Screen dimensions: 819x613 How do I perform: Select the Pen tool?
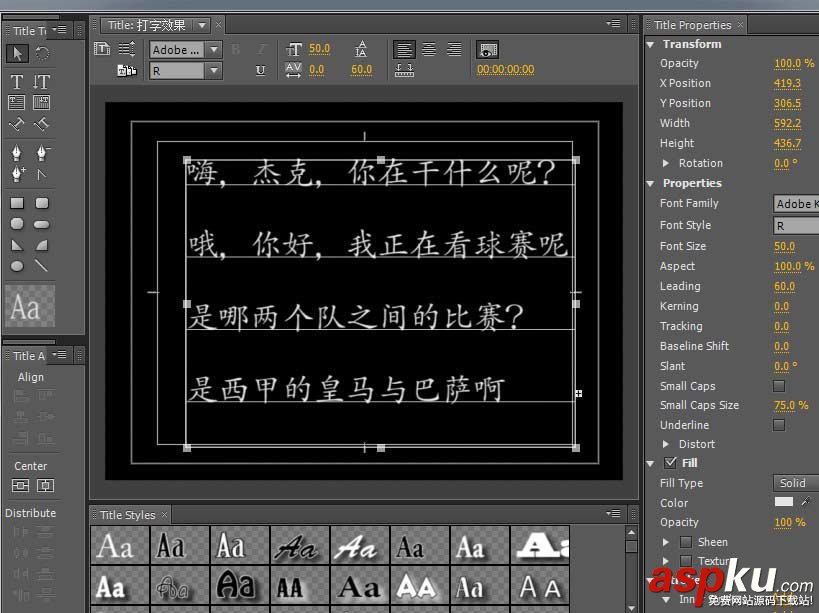[17, 153]
